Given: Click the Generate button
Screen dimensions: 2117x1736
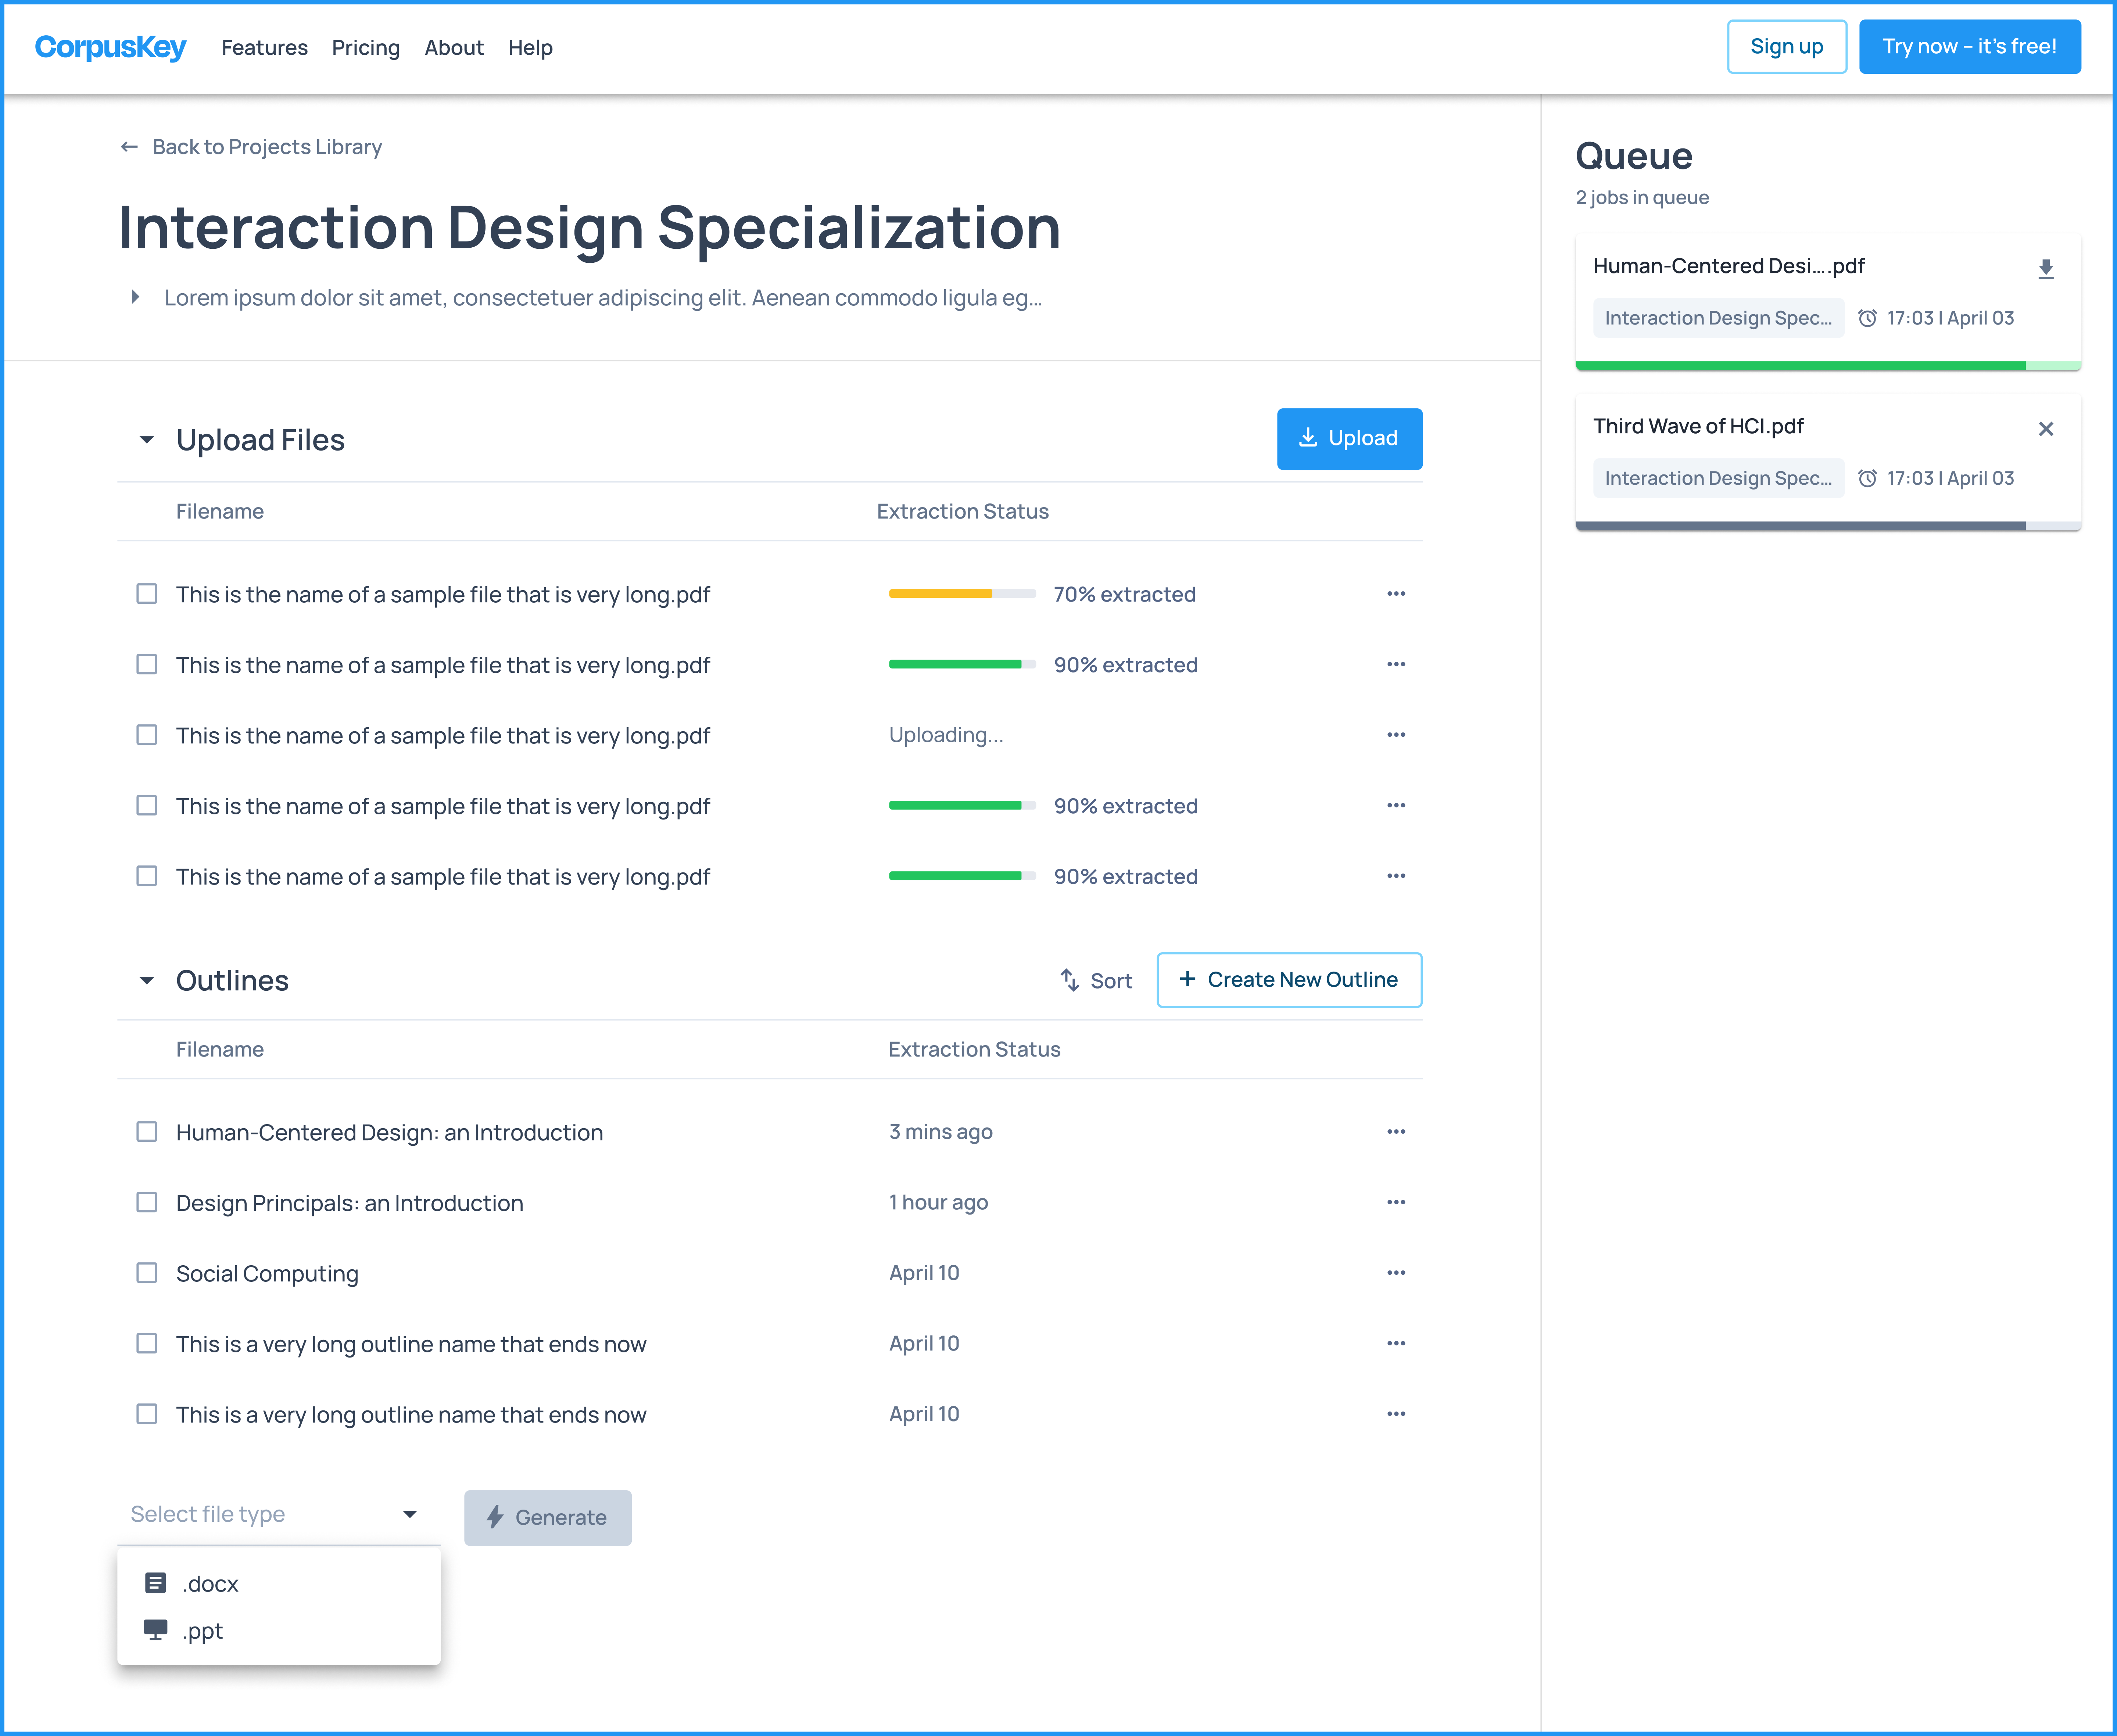Looking at the screenshot, I should click(x=548, y=1518).
